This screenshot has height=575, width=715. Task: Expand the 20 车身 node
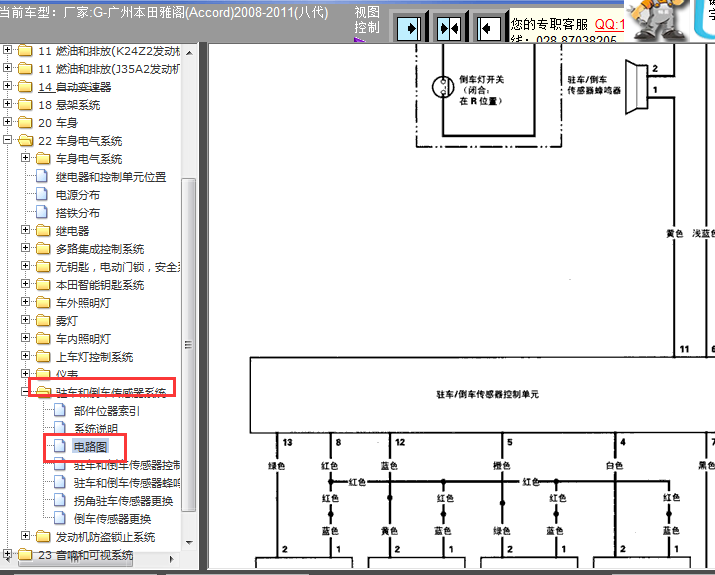coord(7,122)
